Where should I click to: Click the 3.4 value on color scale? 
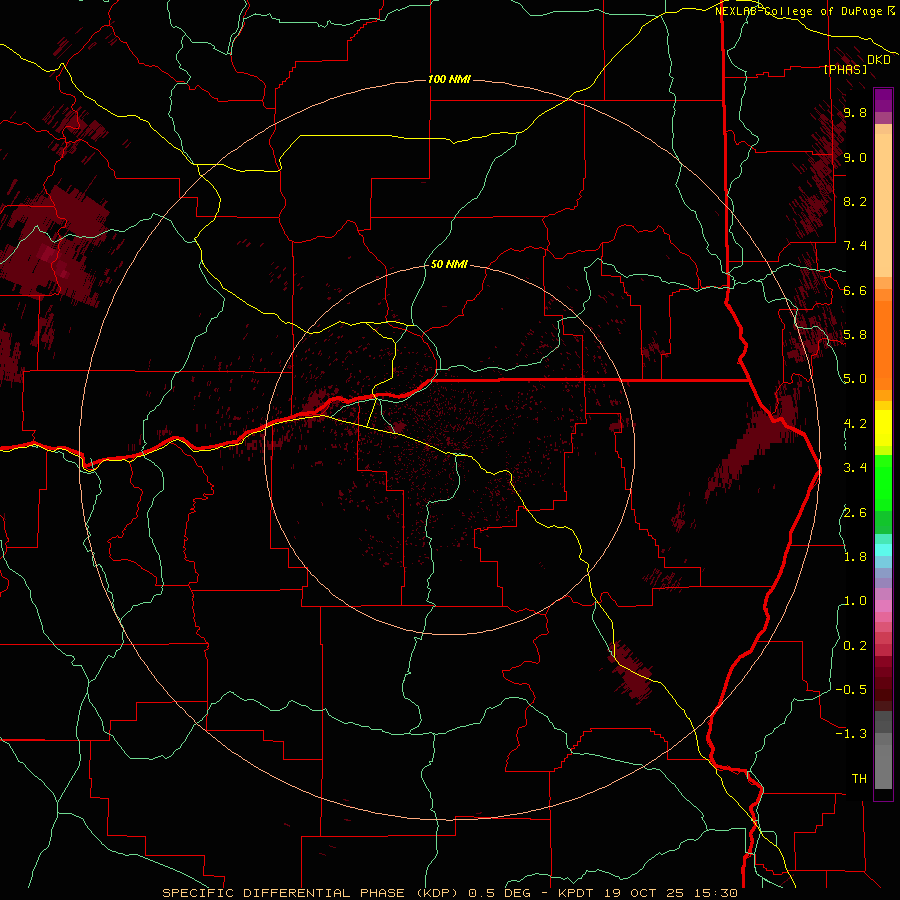pyautogui.click(x=855, y=468)
